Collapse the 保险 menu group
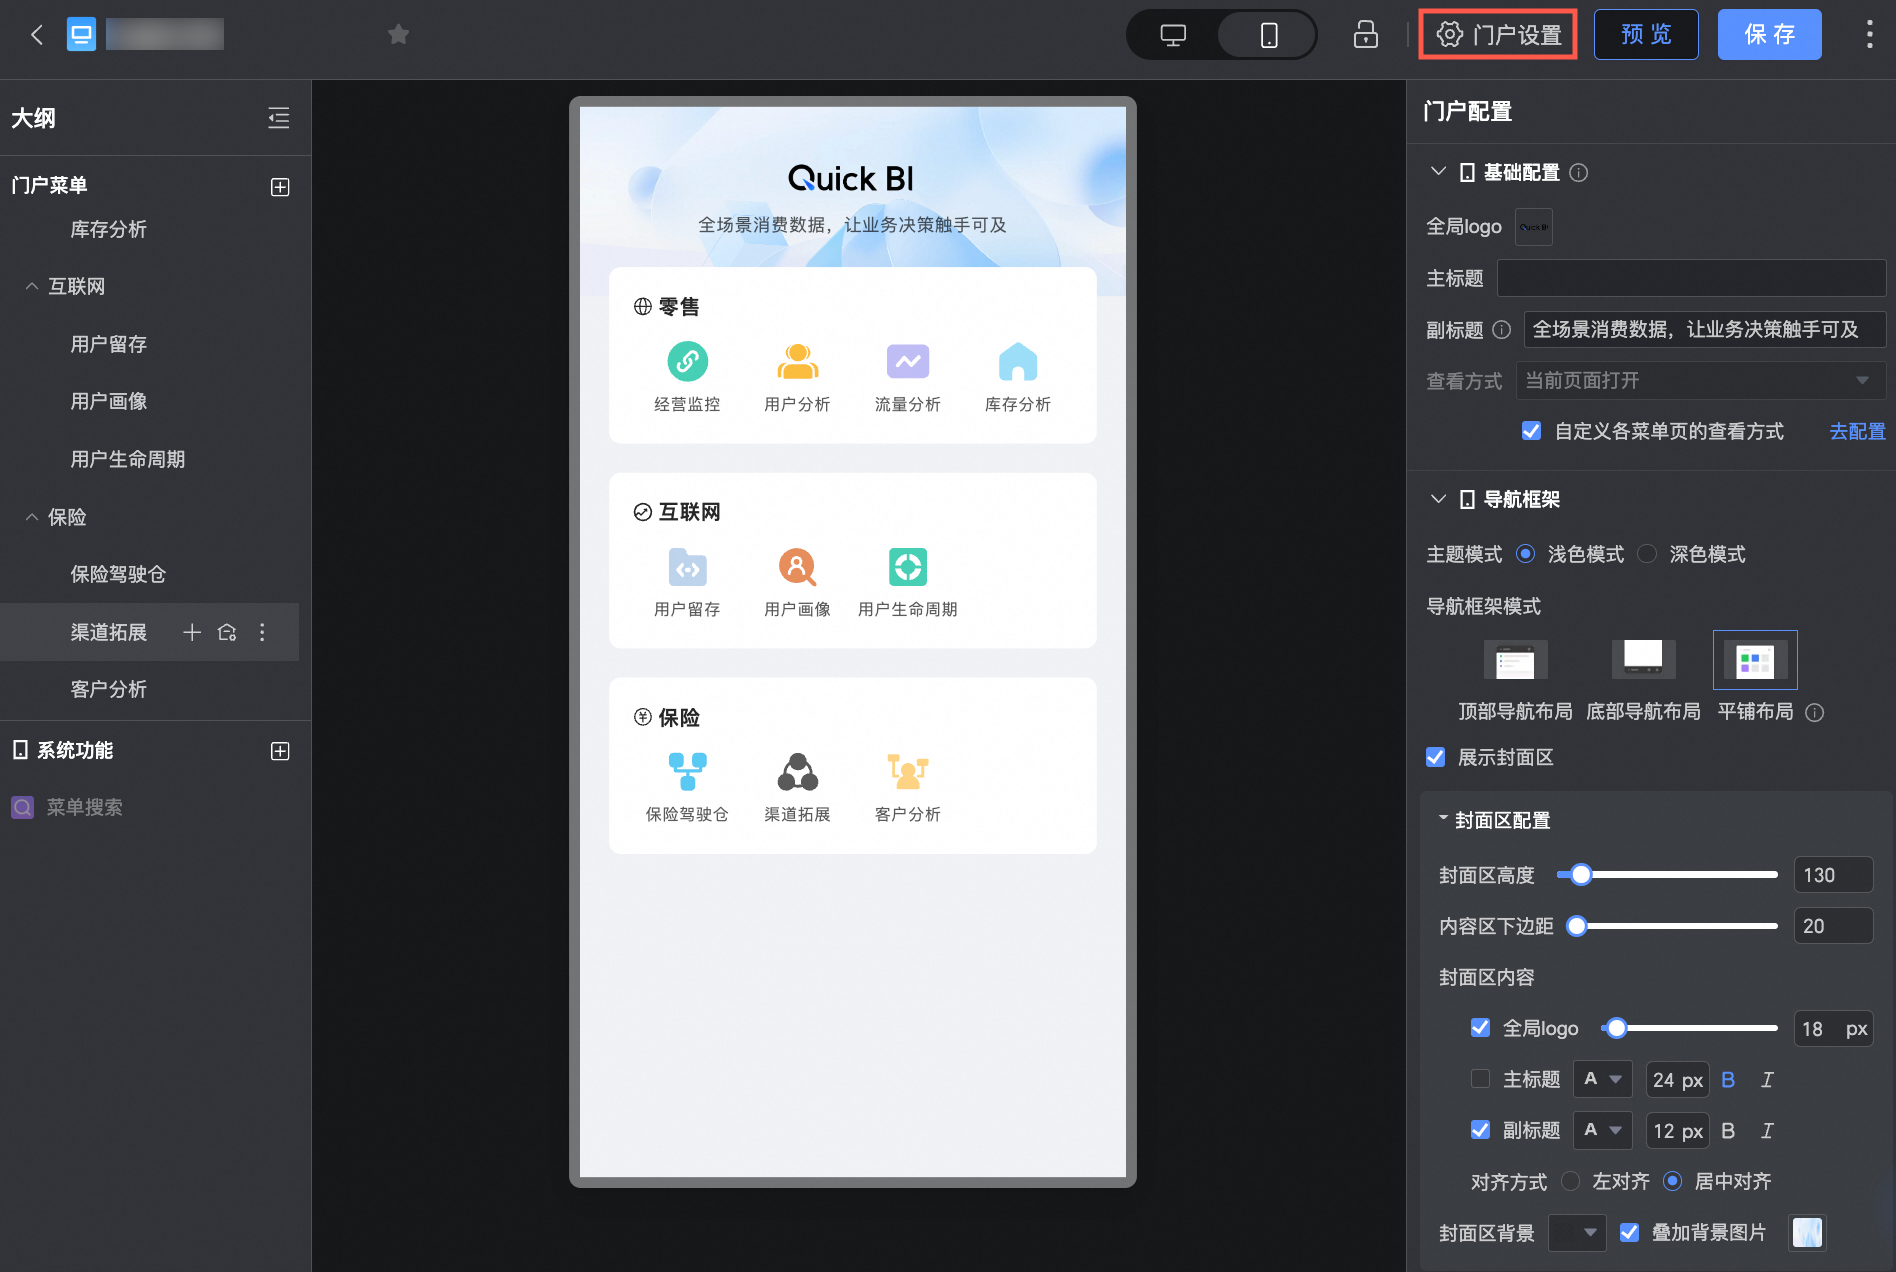Screen dimensions: 1896x1272 tap(32, 517)
